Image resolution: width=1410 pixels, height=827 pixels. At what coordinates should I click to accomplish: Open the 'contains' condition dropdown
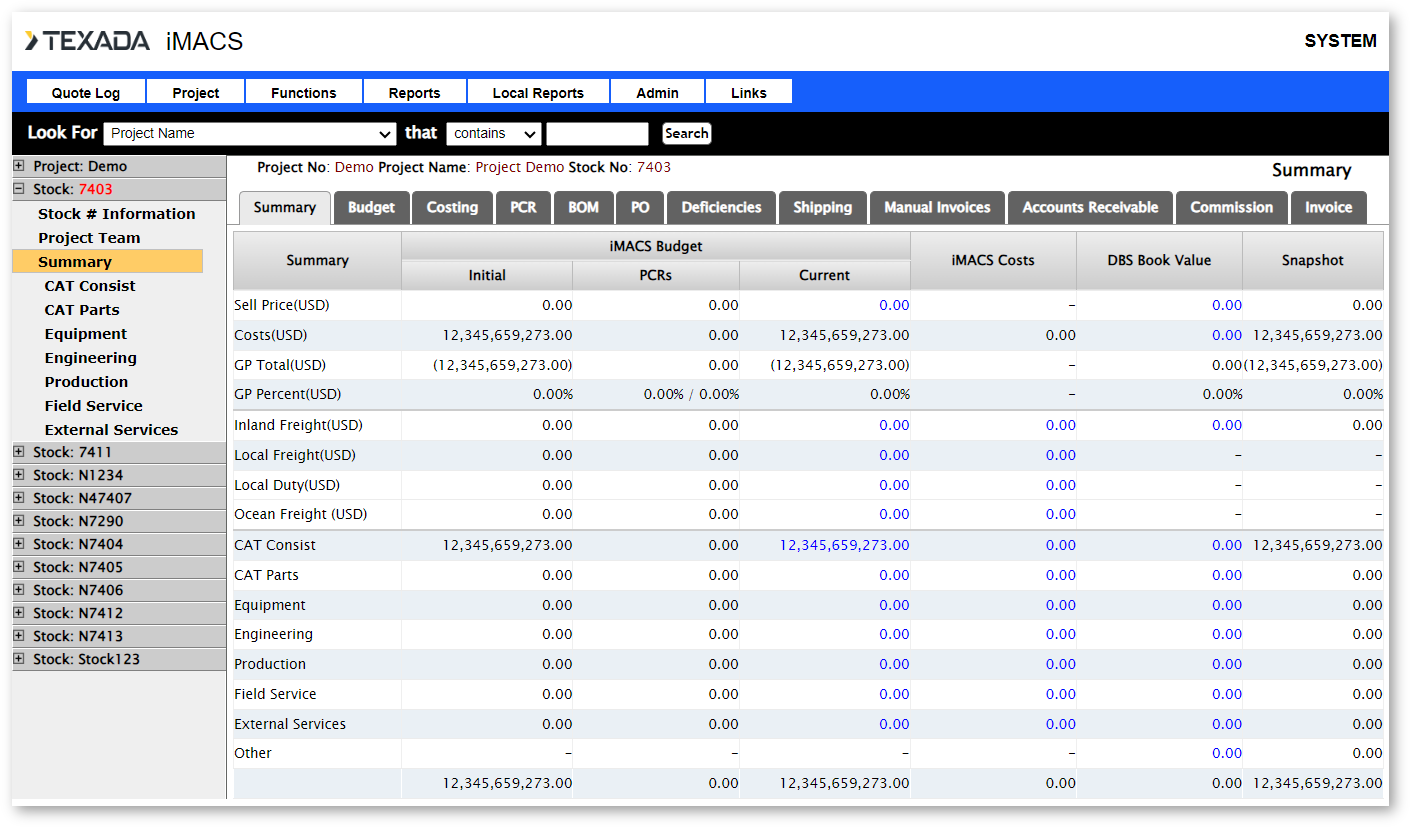(494, 133)
